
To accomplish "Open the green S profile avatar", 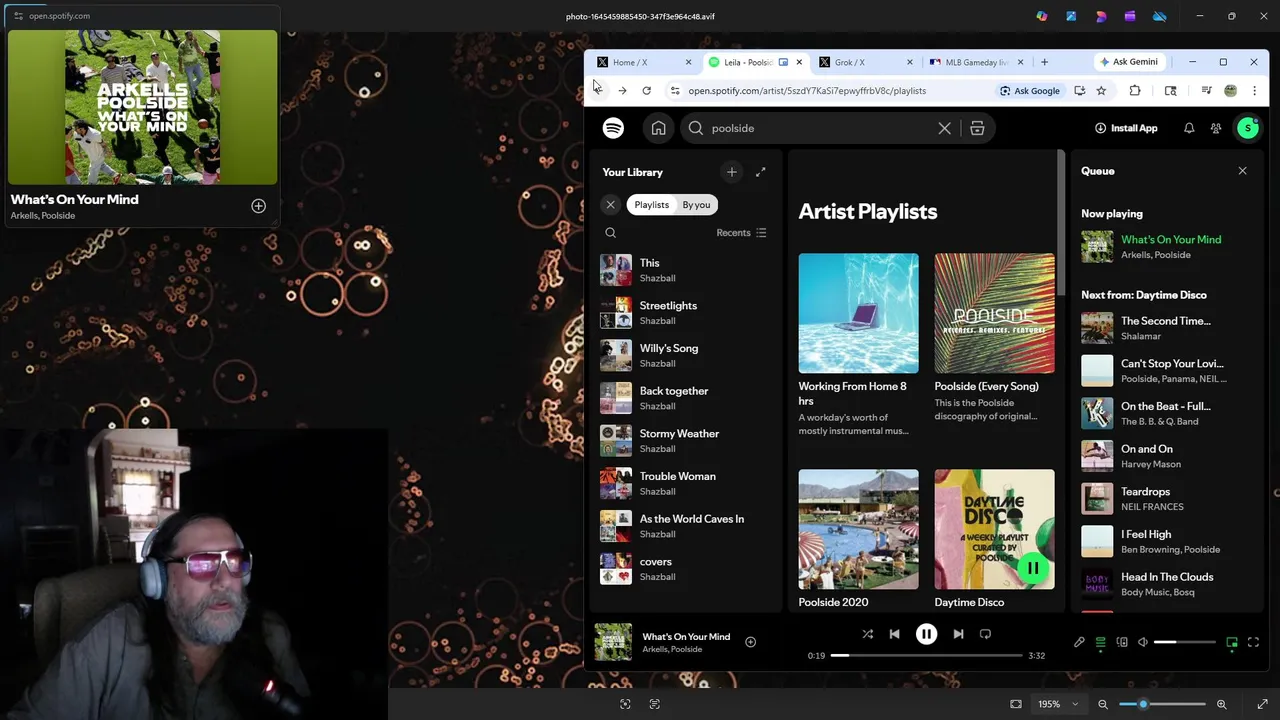I will 1247,128.
